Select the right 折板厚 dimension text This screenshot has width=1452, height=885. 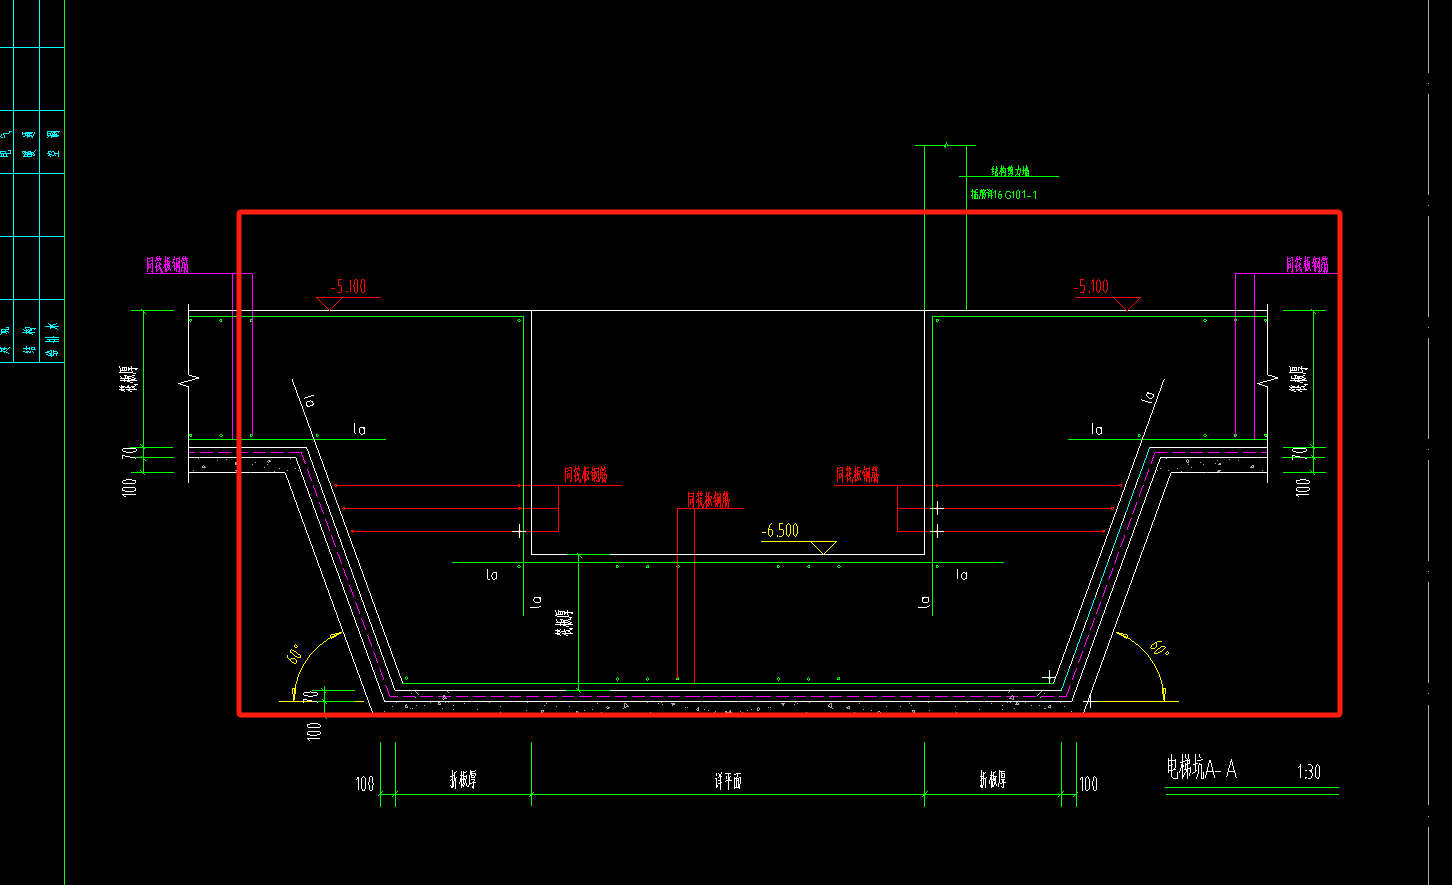992,781
